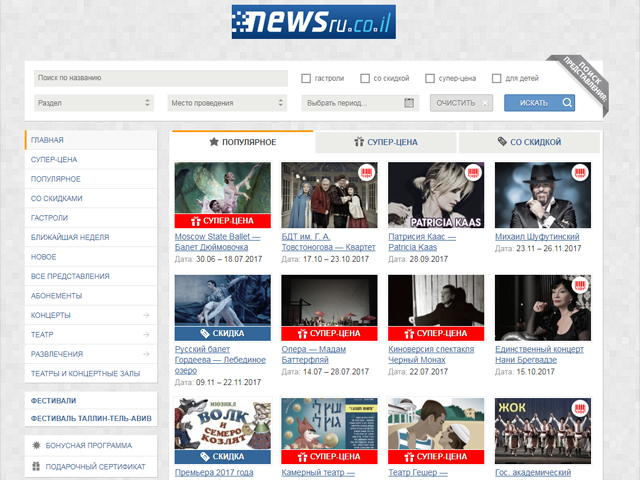Click the magnifier icon on ИСКАТЬ button
This screenshot has height=480, width=640.
coord(567,102)
